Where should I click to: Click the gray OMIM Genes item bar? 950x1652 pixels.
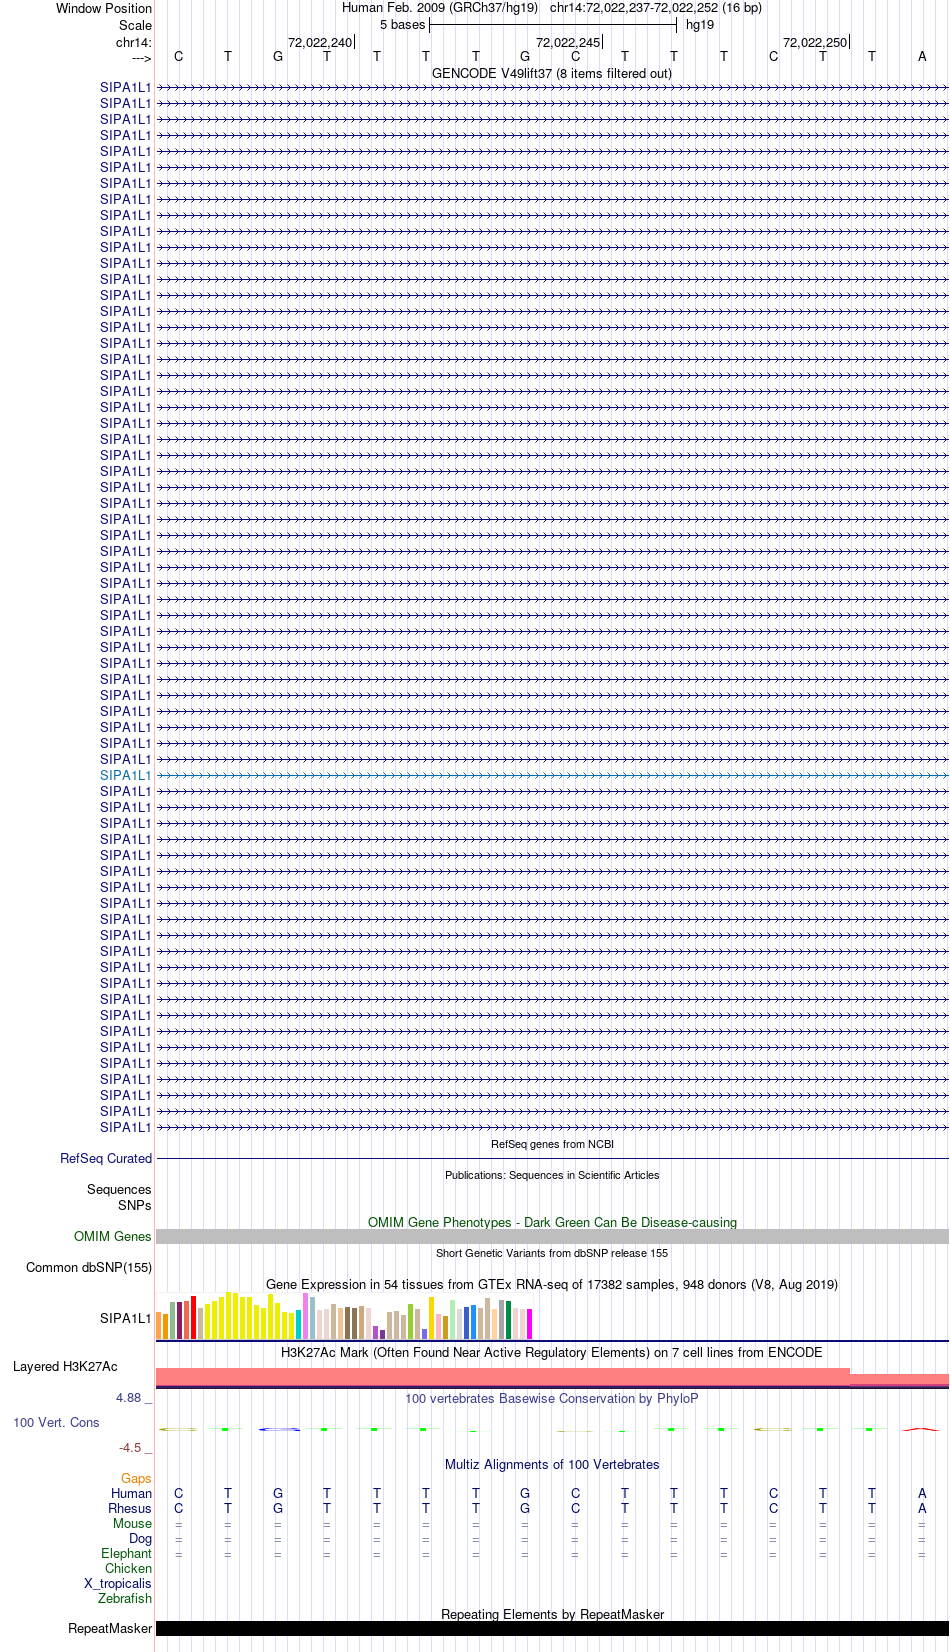(x=552, y=1237)
